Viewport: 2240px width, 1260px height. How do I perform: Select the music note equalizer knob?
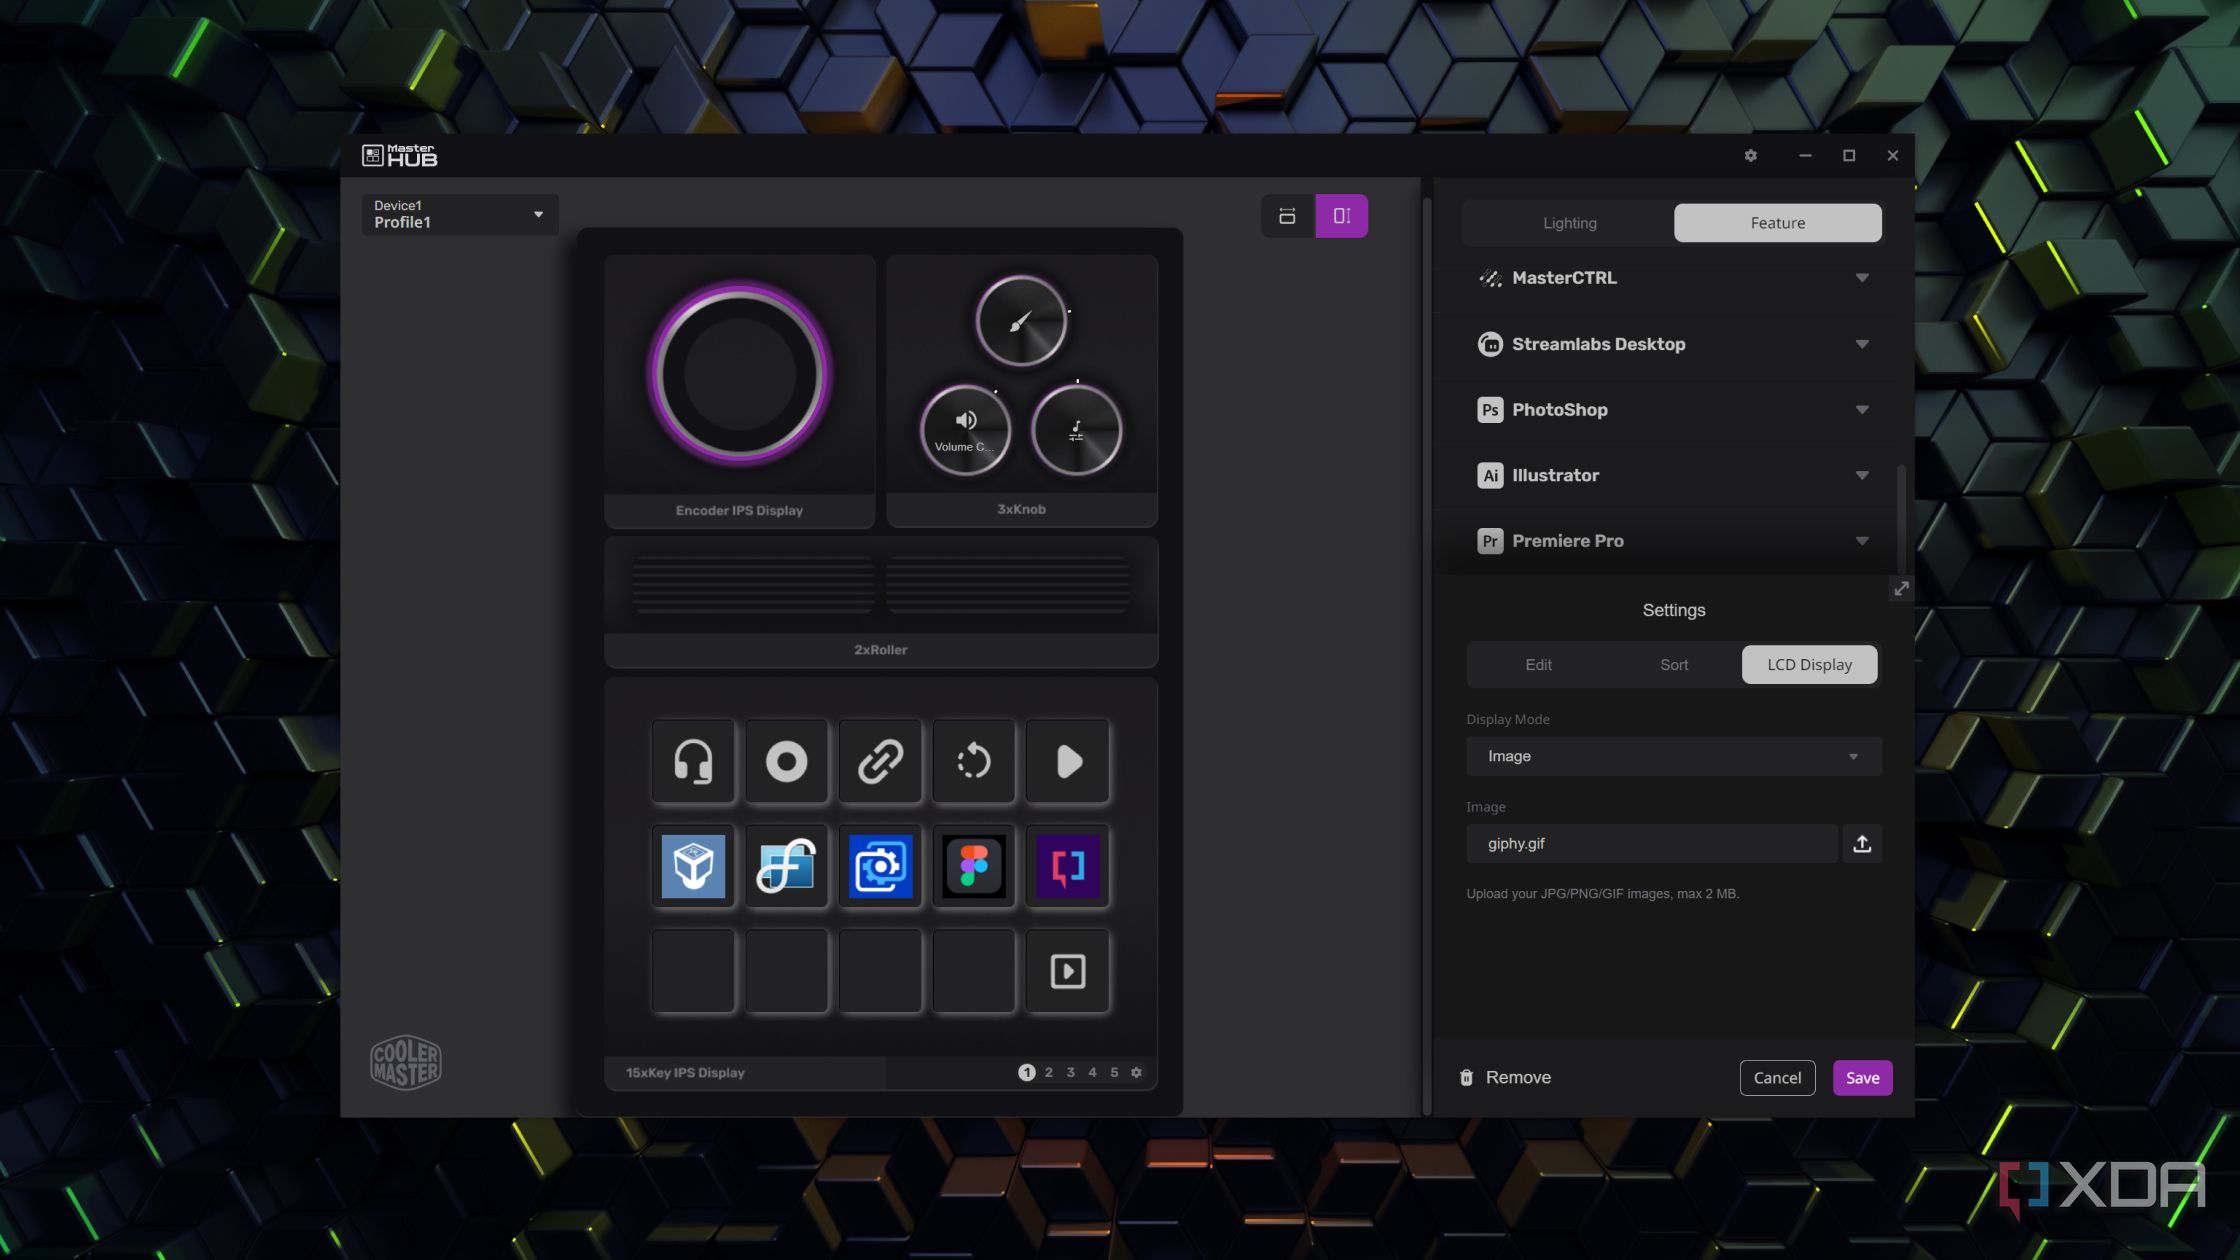pyautogui.click(x=1076, y=431)
